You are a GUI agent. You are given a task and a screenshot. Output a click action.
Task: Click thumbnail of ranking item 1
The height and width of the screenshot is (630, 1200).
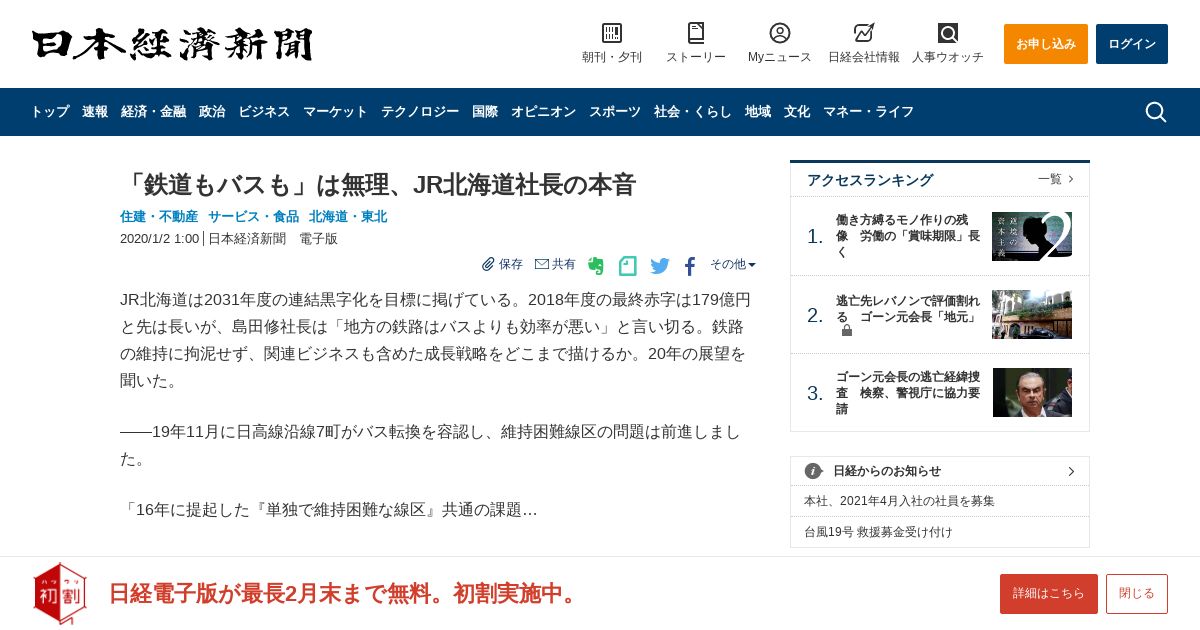(1032, 236)
